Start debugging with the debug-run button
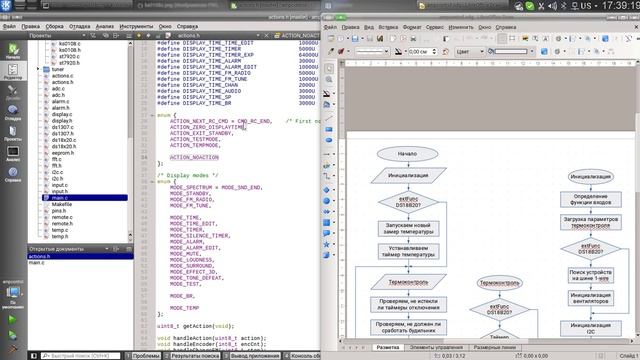The width and height of the screenshot is (640, 360). tap(13, 335)
